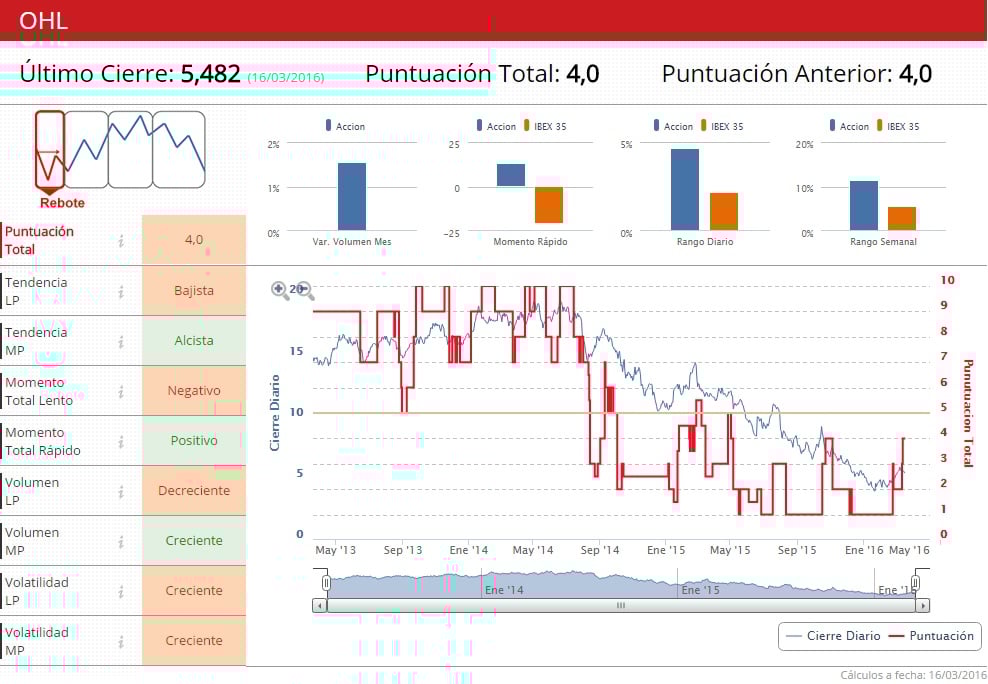Viewport: 988px width, 684px height.
Task: Click the Puntuación Anterior 4,0 heading
Action: click(797, 74)
